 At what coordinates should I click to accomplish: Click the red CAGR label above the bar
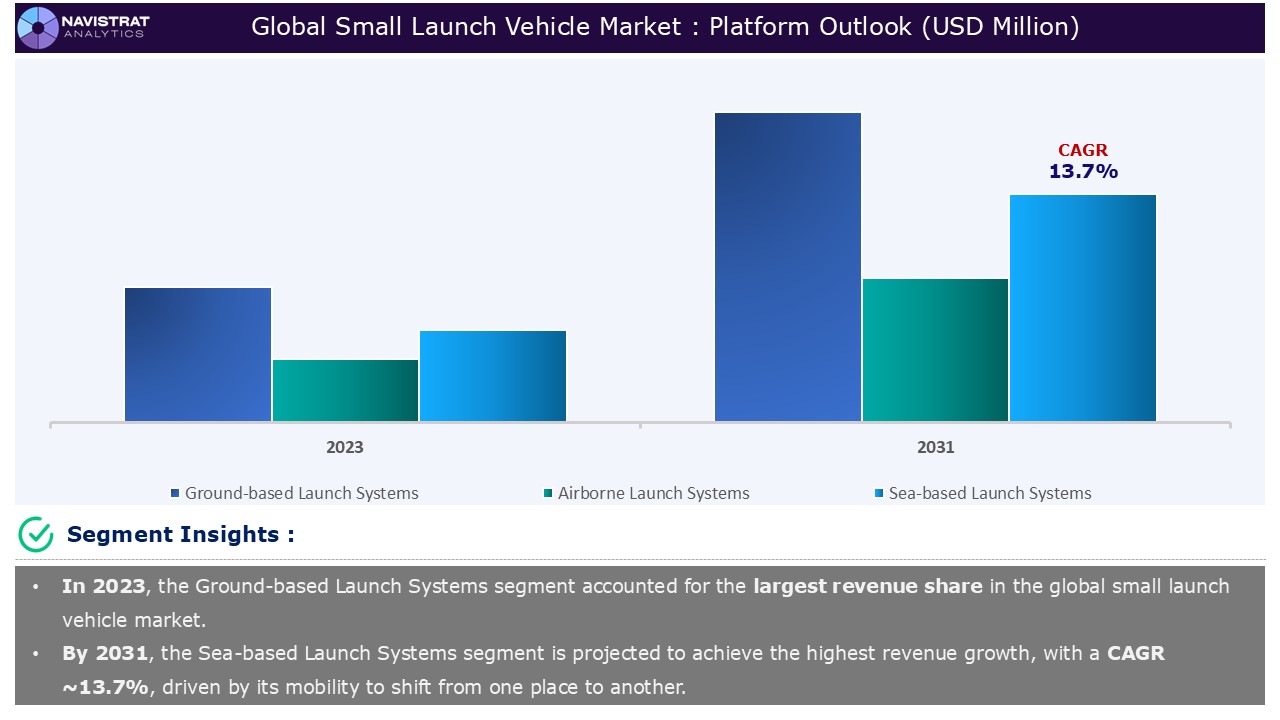pos(1083,151)
